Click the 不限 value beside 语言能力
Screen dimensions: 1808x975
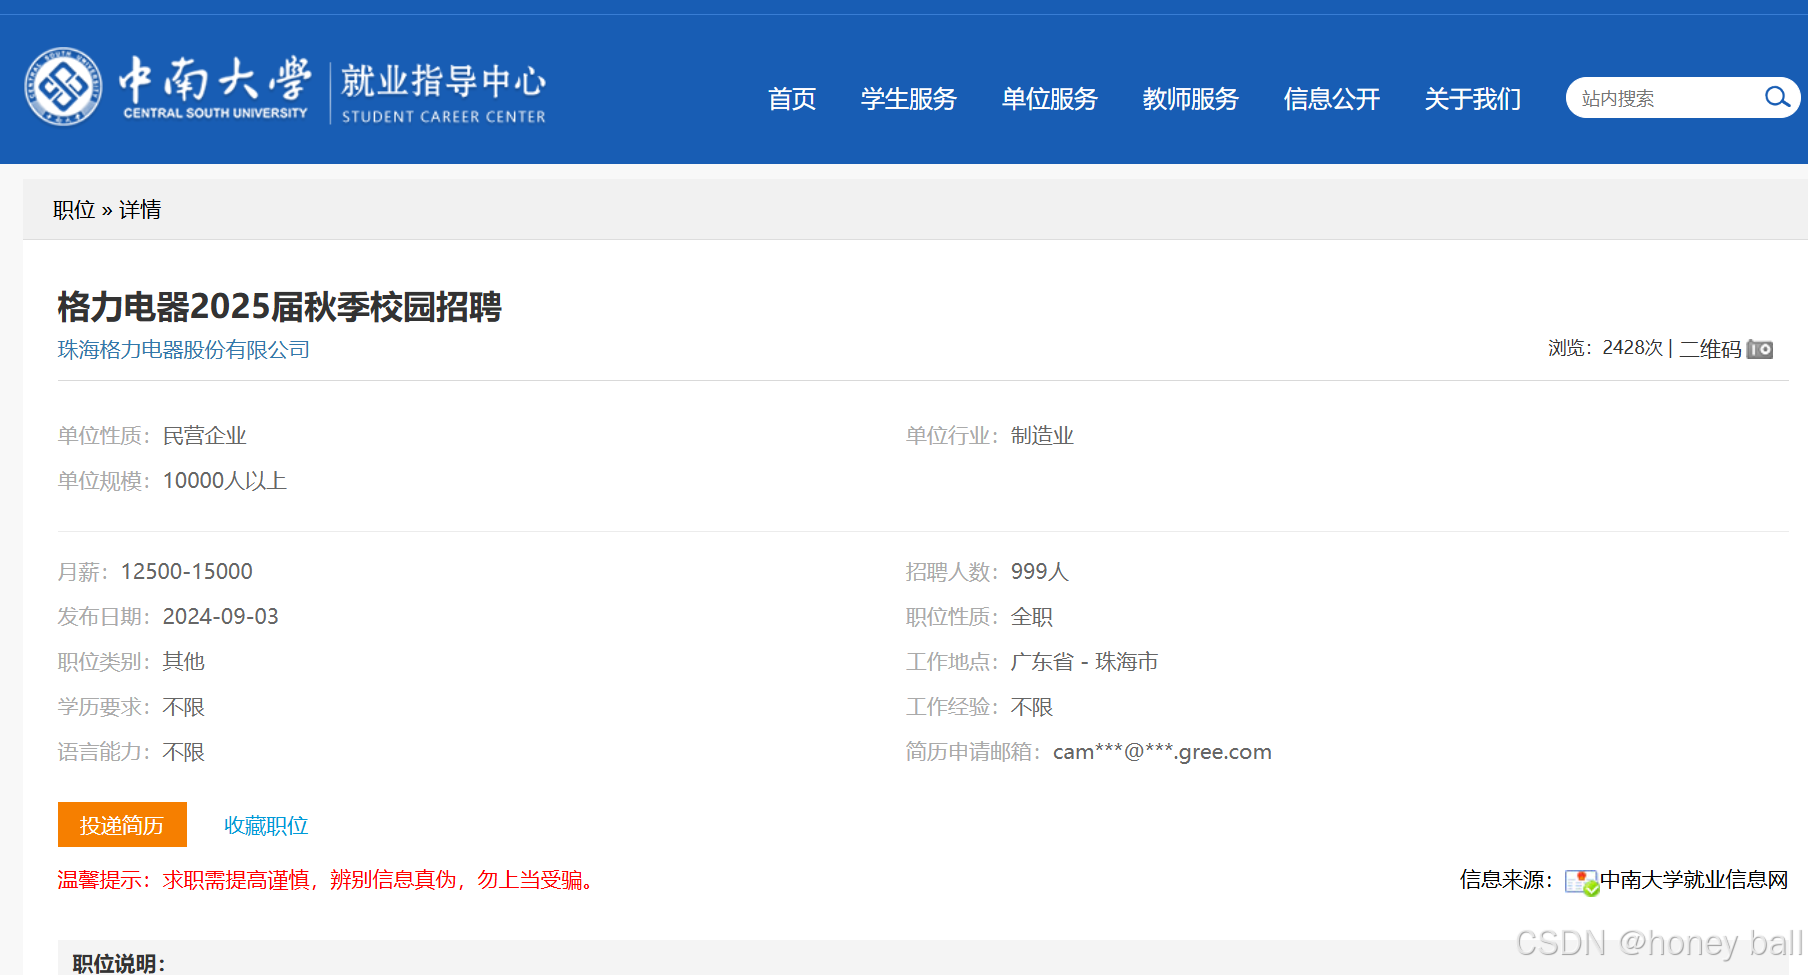click(184, 753)
